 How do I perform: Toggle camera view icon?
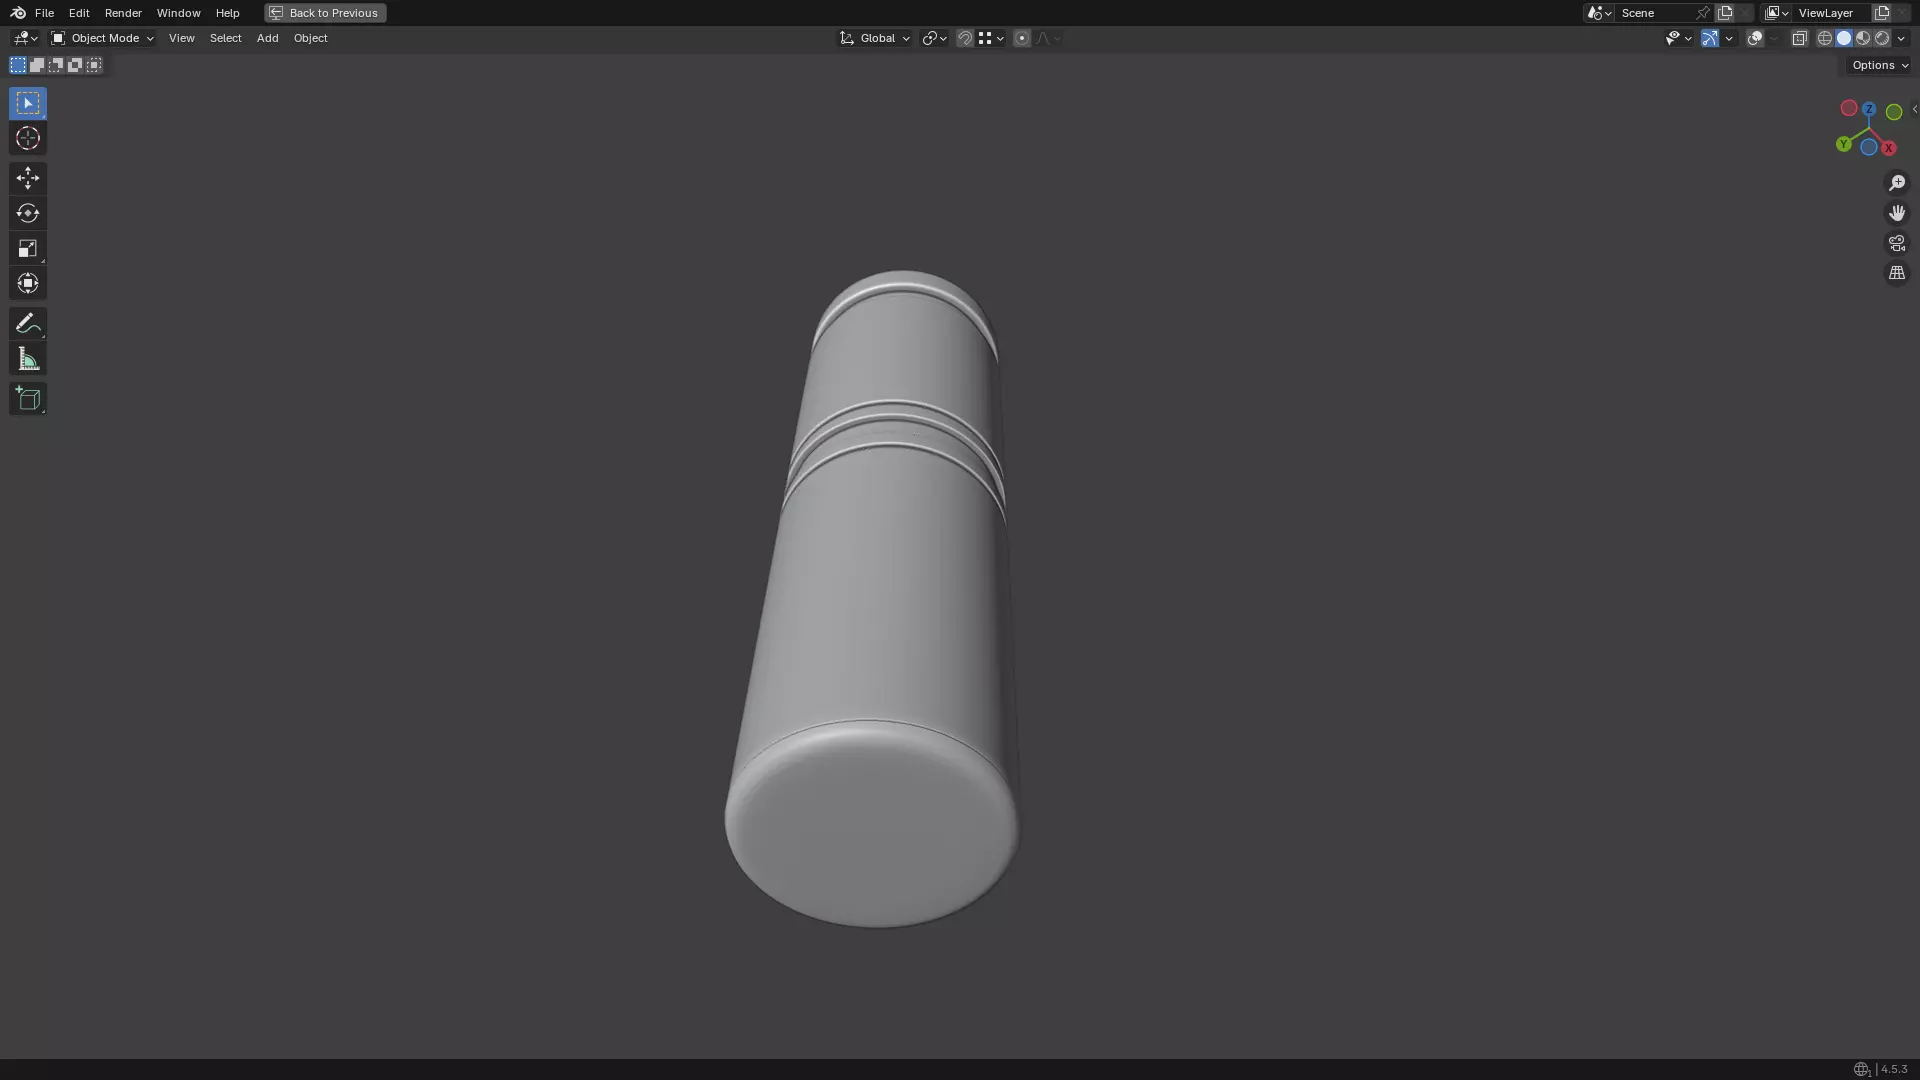(x=1897, y=243)
